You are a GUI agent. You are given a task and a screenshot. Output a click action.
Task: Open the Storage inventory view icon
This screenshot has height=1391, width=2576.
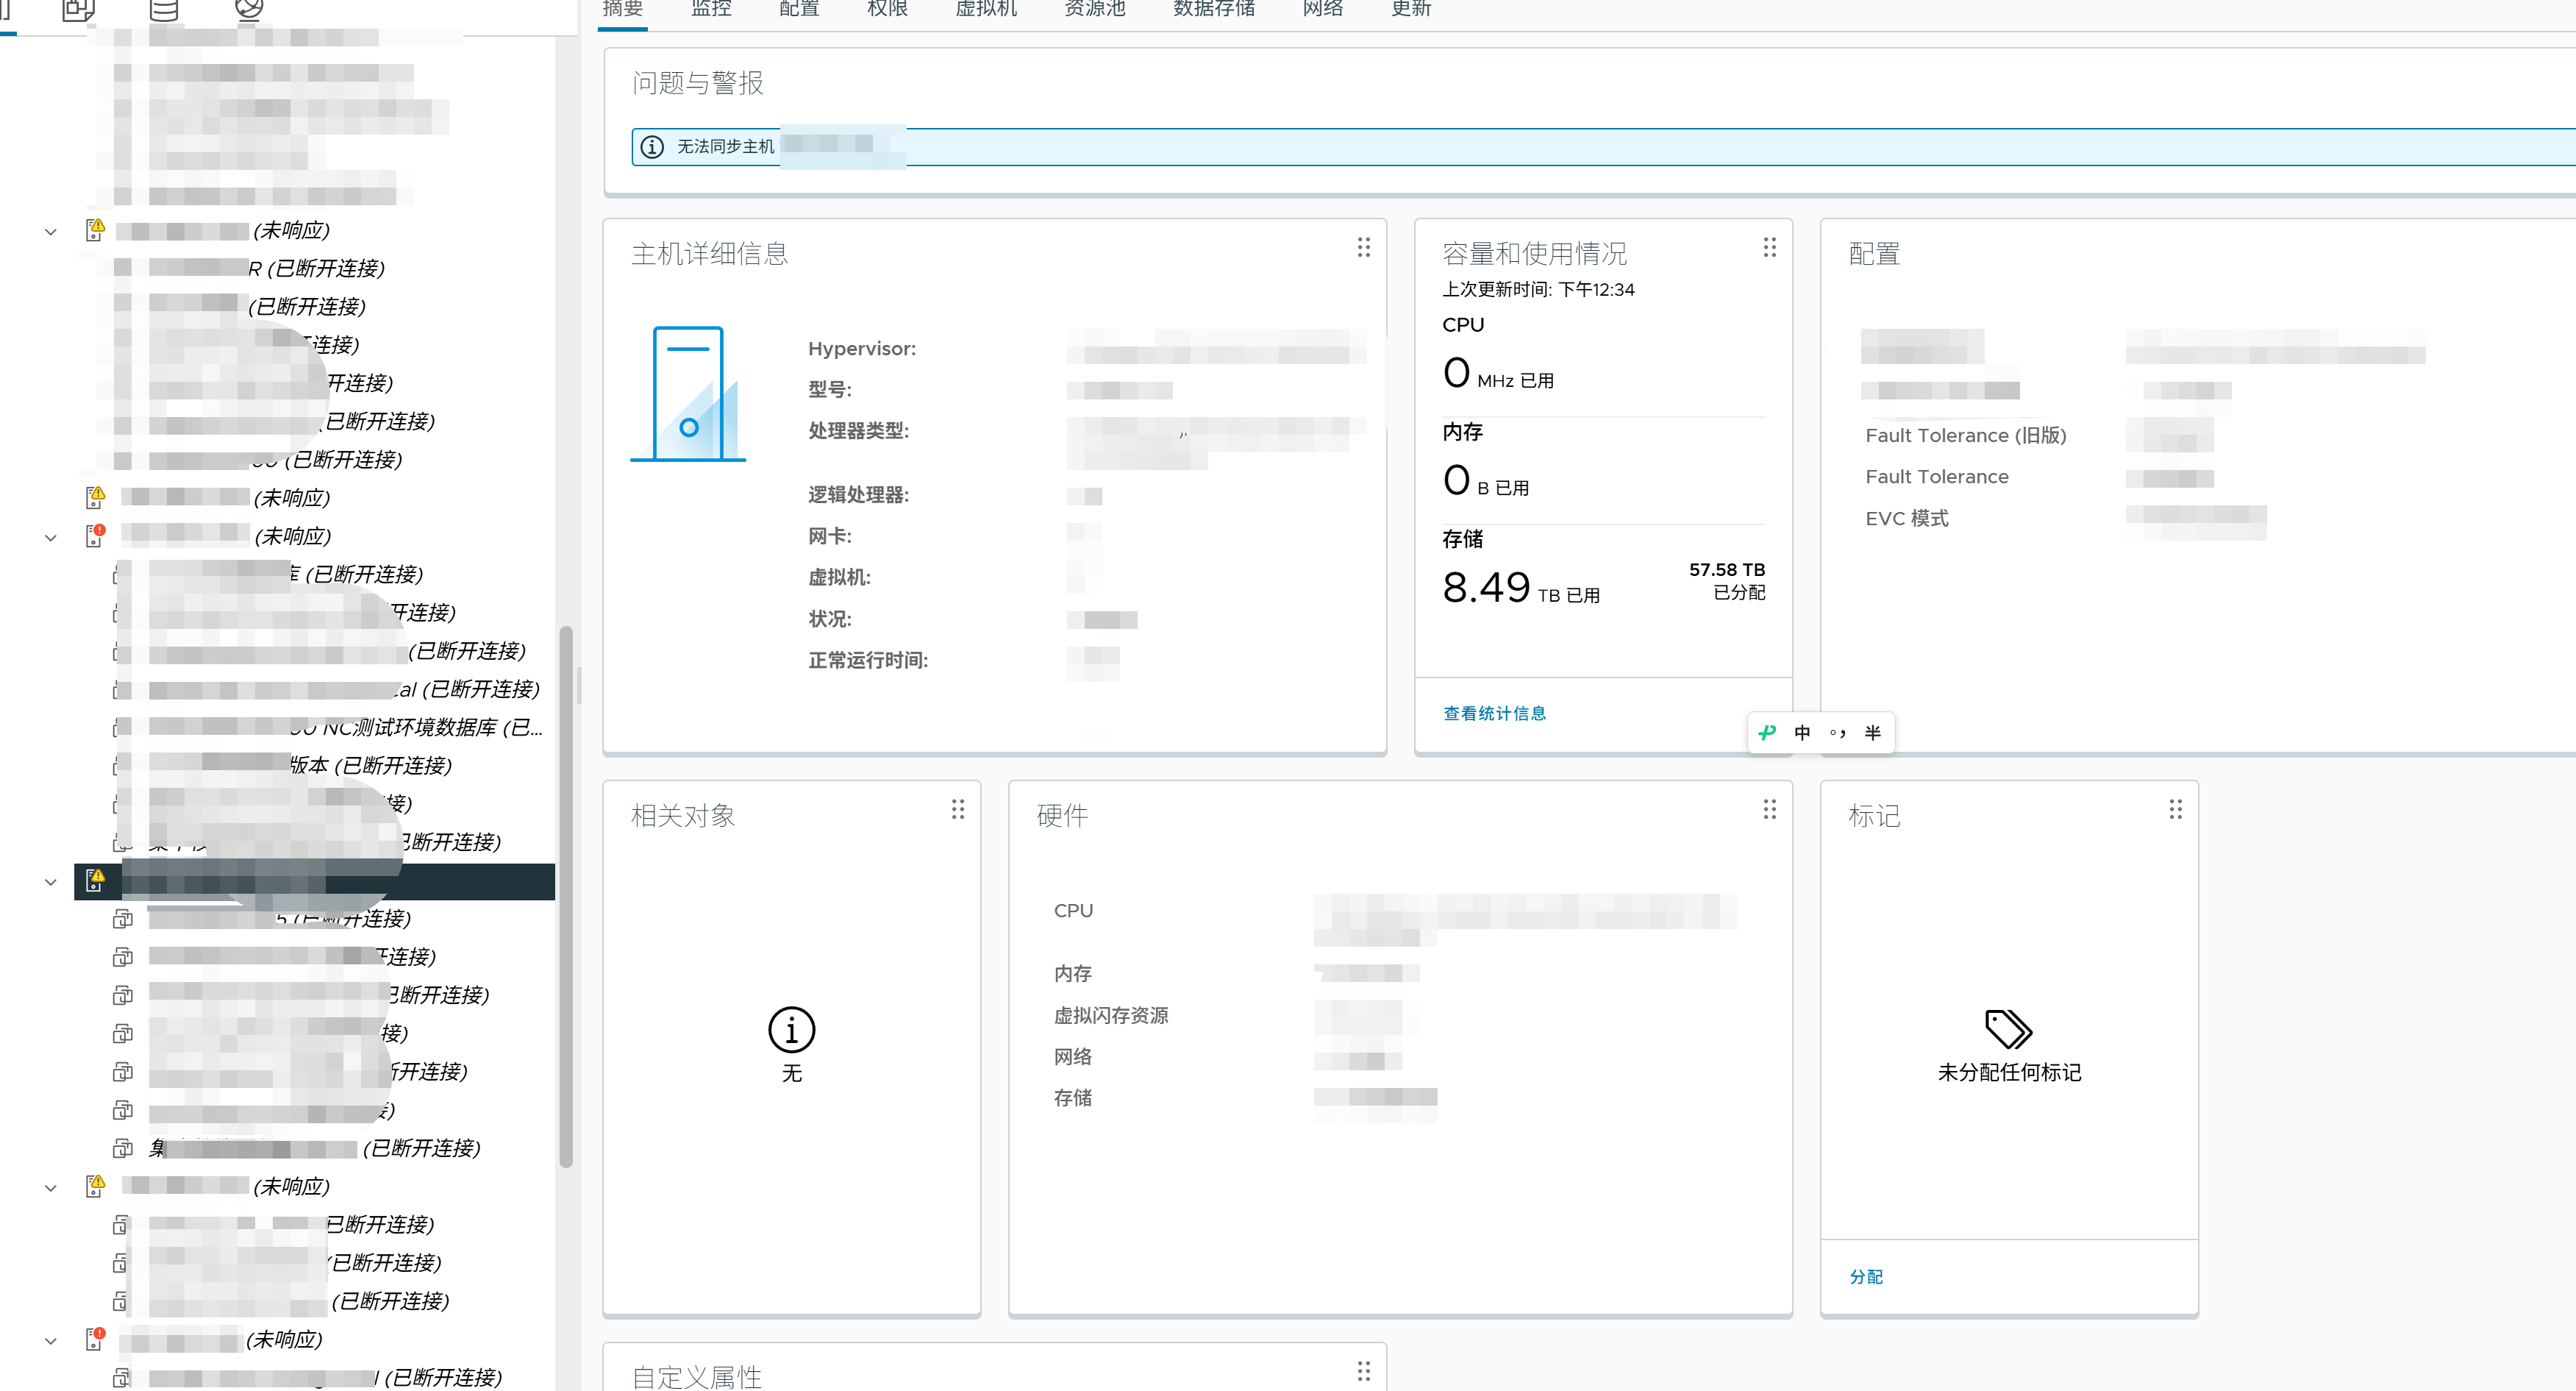(x=164, y=10)
